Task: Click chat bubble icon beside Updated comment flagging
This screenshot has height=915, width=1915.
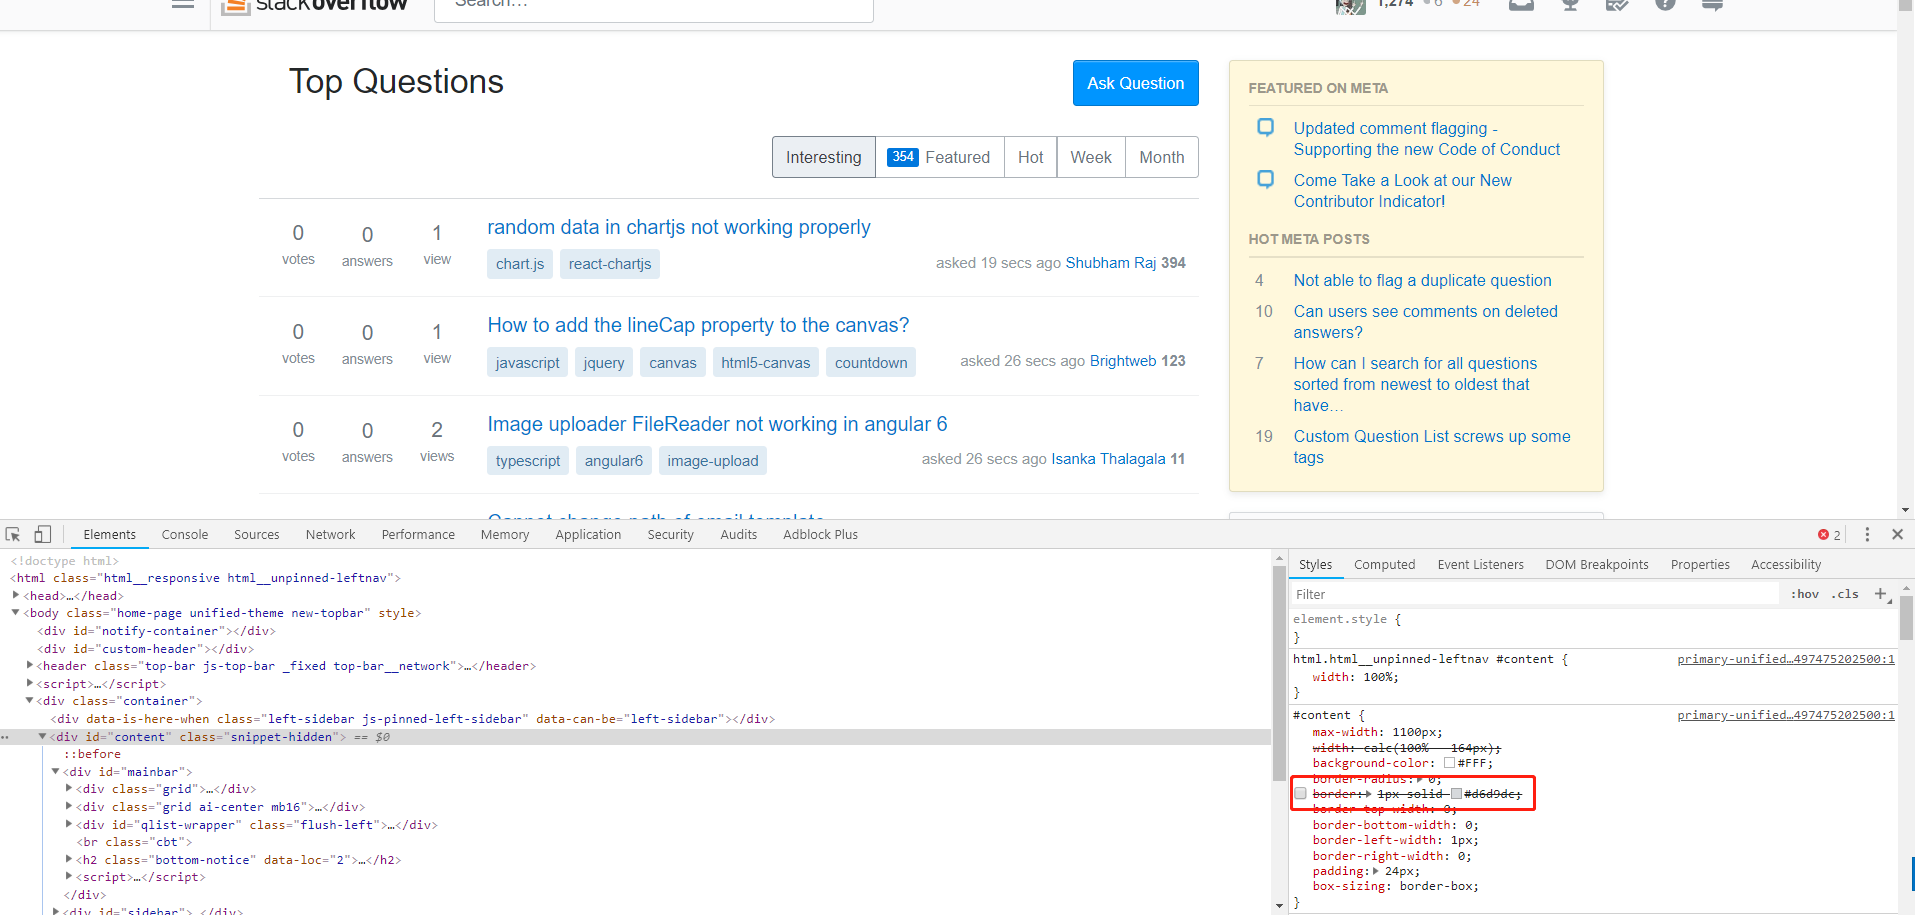Action: tap(1265, 128)
